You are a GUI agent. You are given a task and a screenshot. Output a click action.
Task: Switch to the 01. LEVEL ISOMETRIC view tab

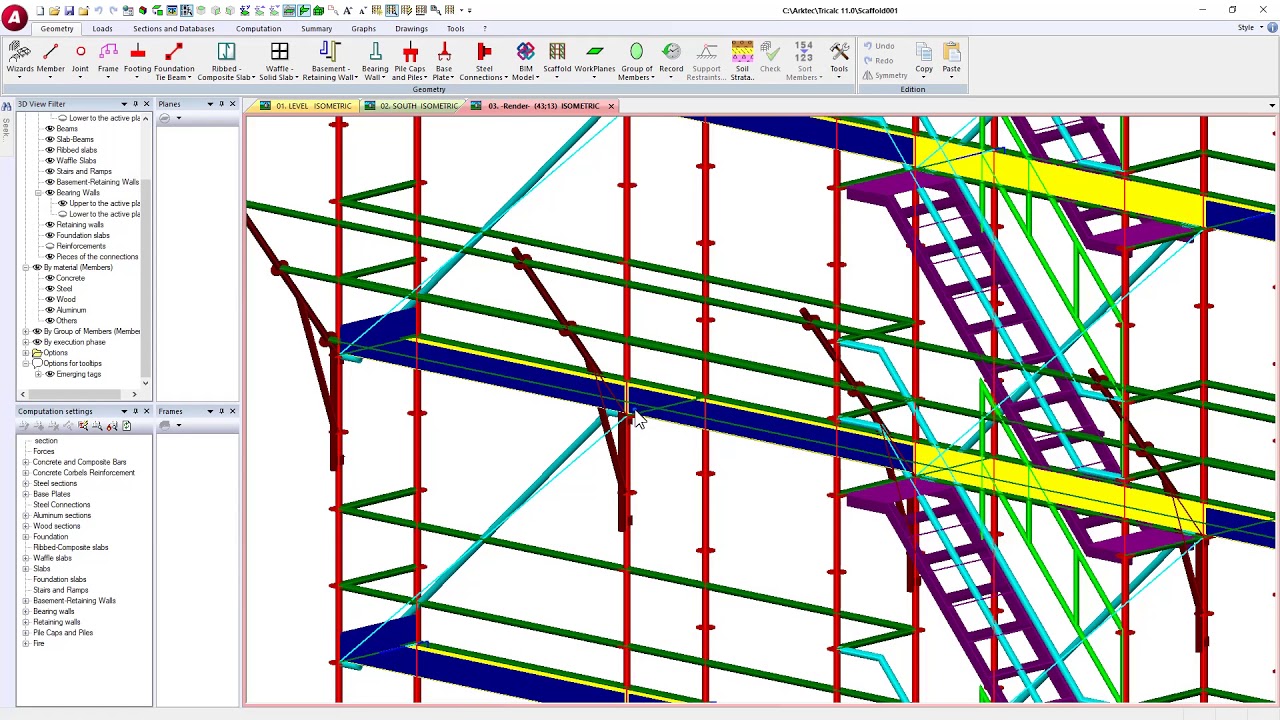pyautogui.click(x=306, y=106)
